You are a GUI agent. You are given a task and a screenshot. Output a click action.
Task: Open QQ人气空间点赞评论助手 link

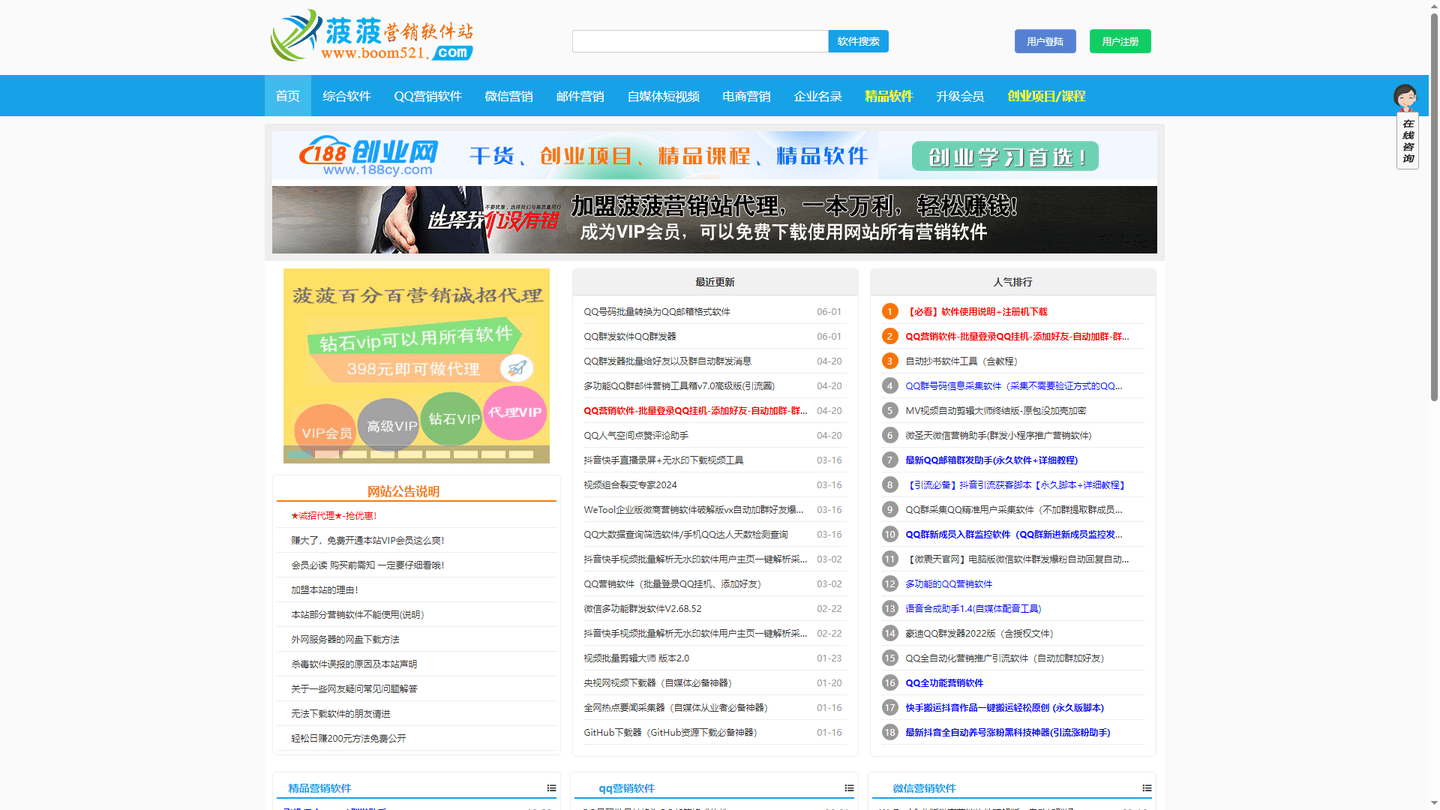coord(636,436)
